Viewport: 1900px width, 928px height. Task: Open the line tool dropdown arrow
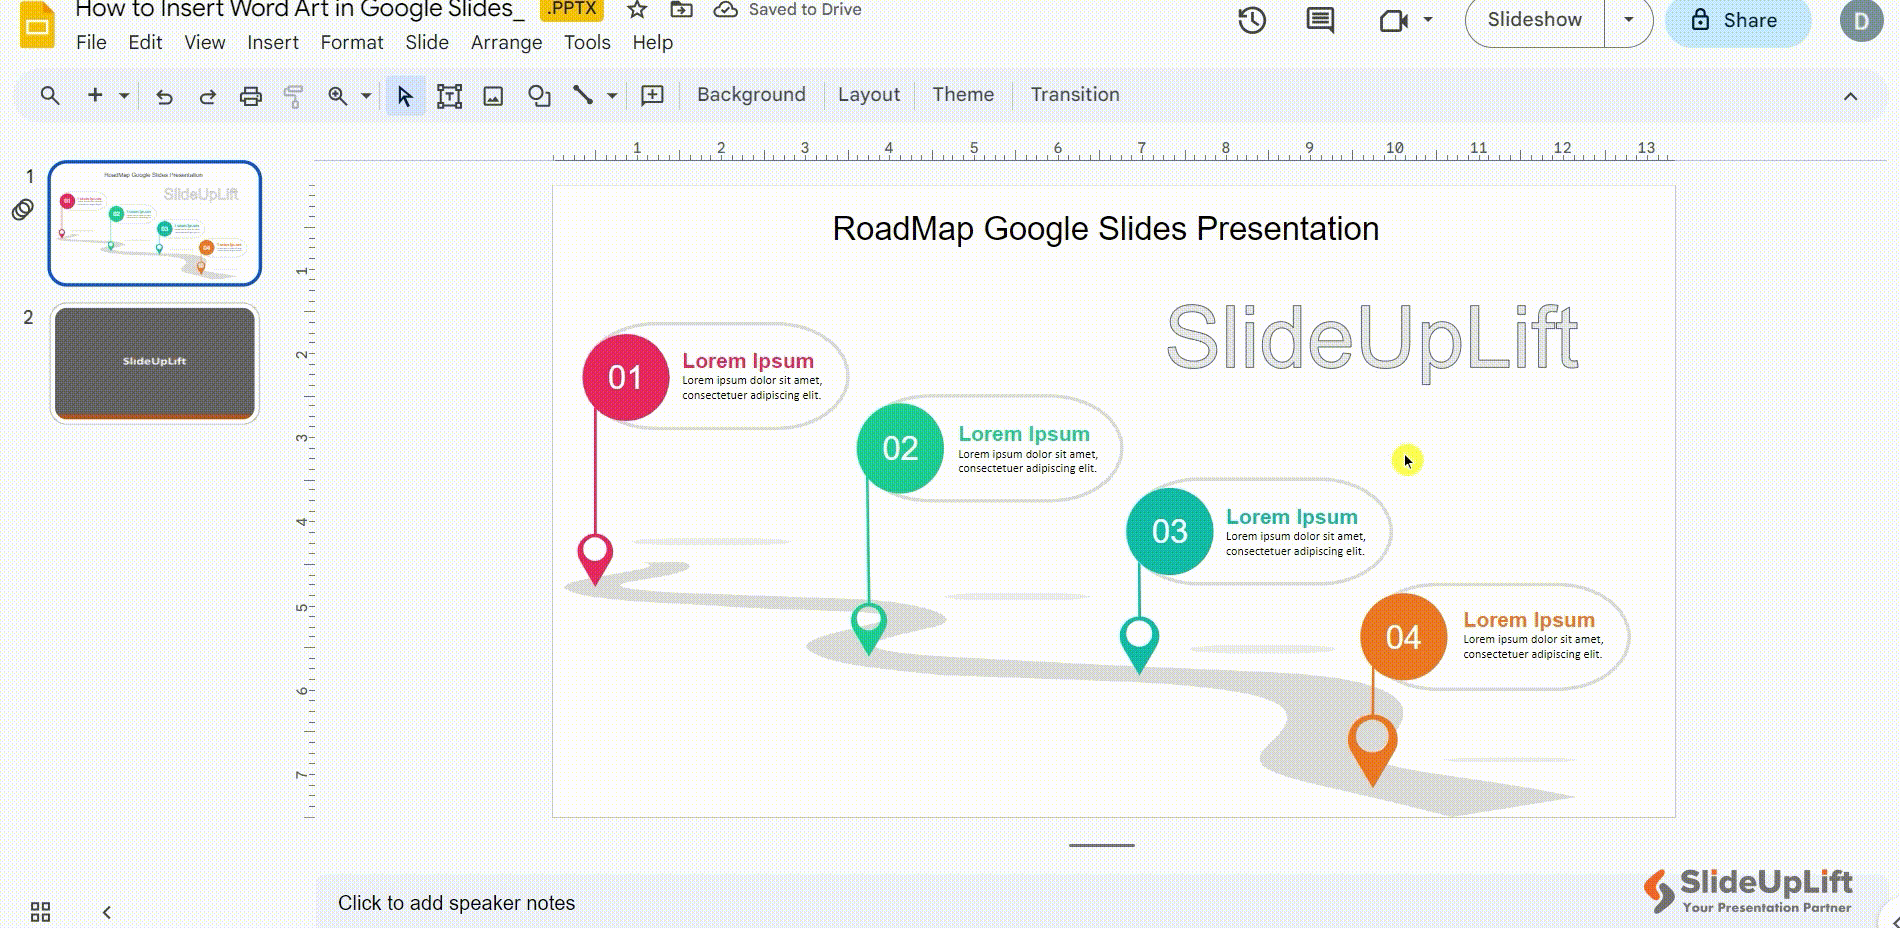[x=612, y=95]
